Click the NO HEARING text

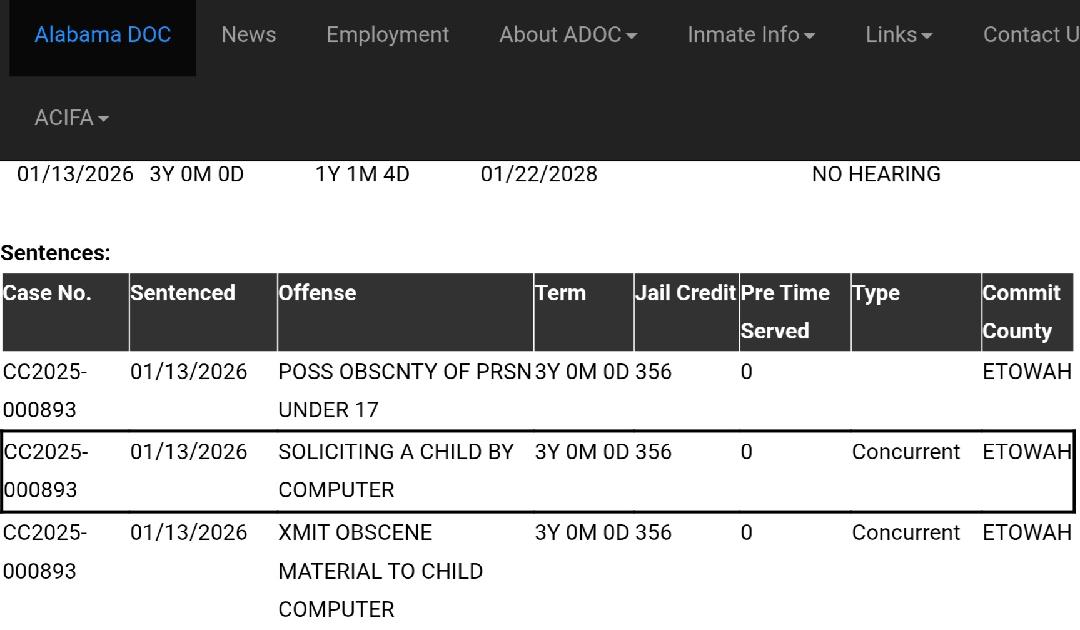pos(876,174)
